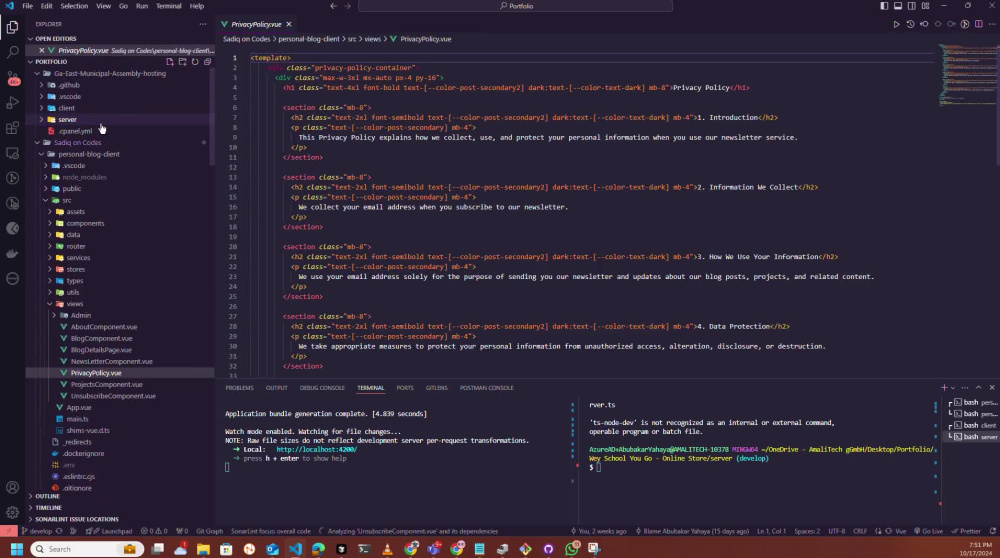Expand the TIMELINE section
Screen dimensions: 1000x558
pos(120,508)
